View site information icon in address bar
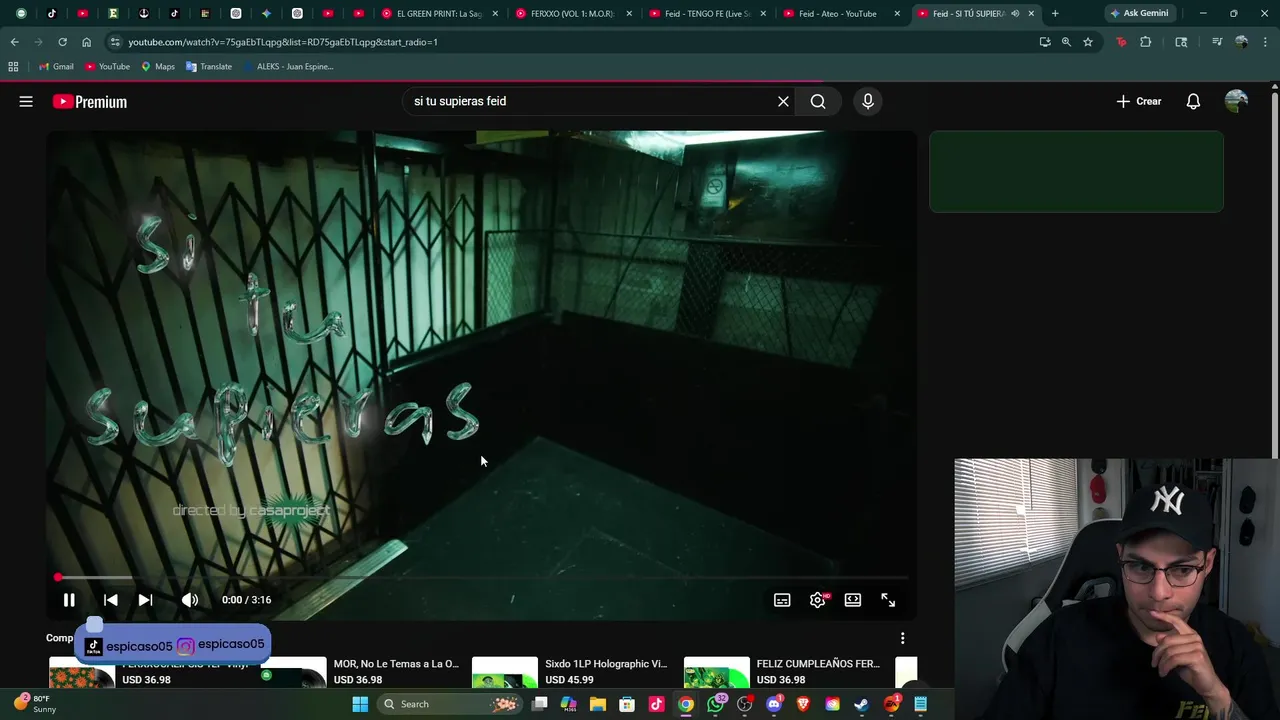The height and width of the screenshot is (720, 1280). point(115,42)
